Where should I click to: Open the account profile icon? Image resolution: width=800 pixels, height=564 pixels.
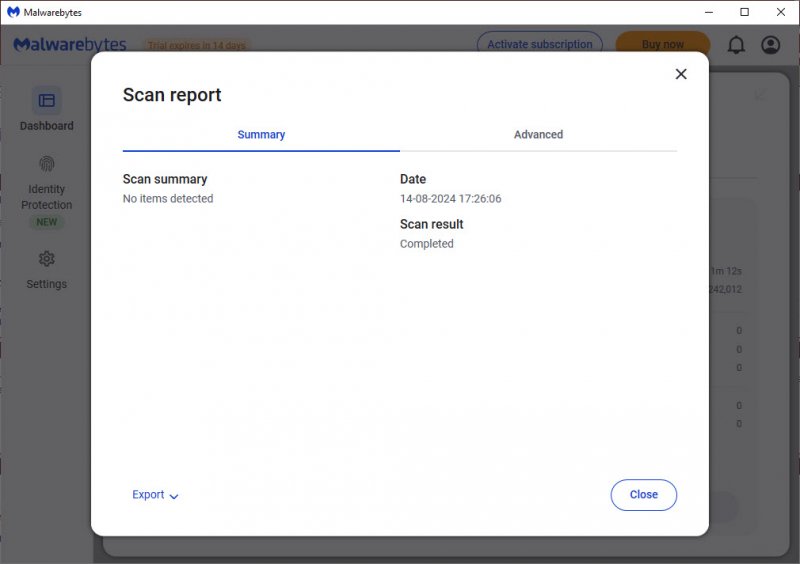[770, 45]
